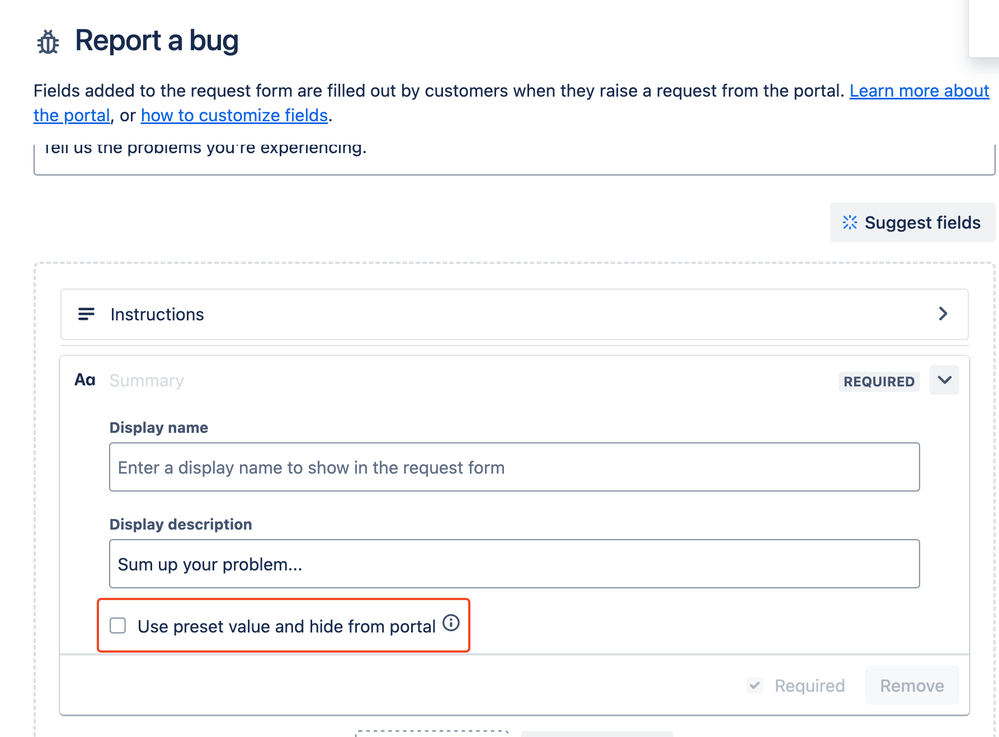This screenshot has height=737, width=999.
Task: Focus the Display name input field
Action: coord(514,467)
